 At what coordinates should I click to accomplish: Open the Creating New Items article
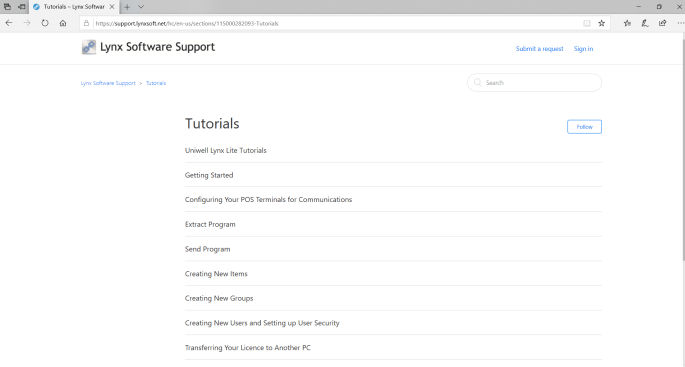[216, 274]
